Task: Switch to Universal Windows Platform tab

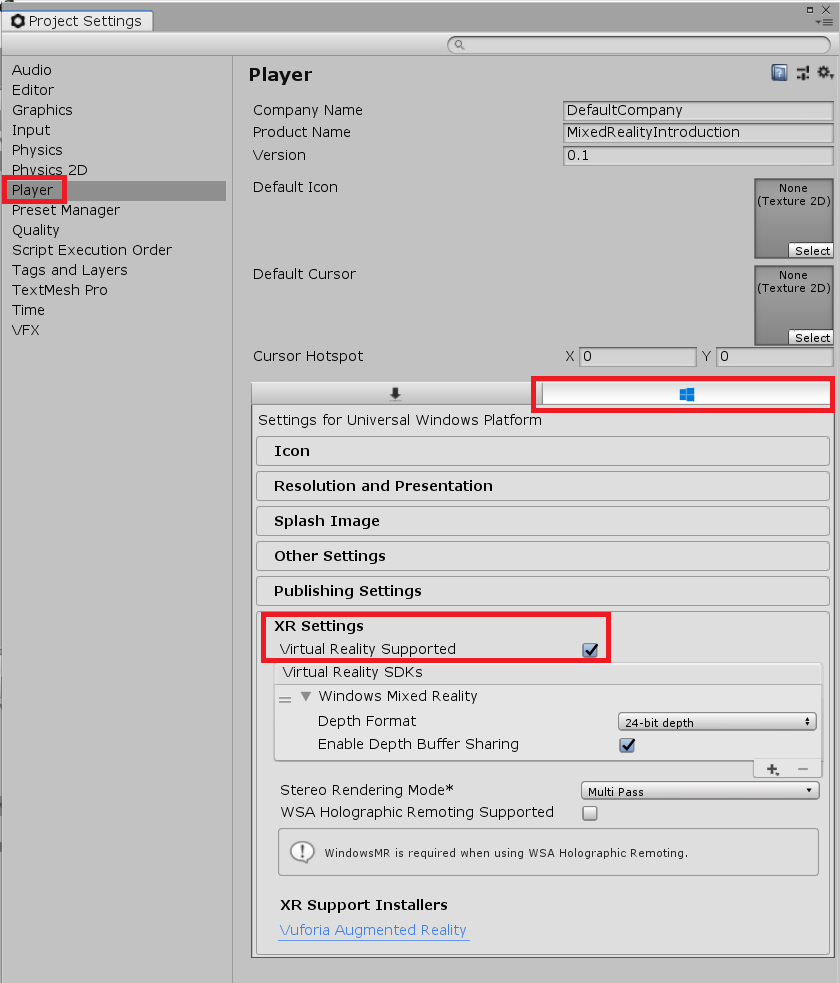Action: [686, 394]
